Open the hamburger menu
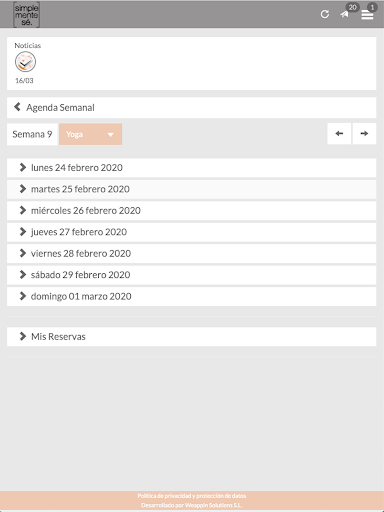Screen dimensions: 384x512 point(367,15)
